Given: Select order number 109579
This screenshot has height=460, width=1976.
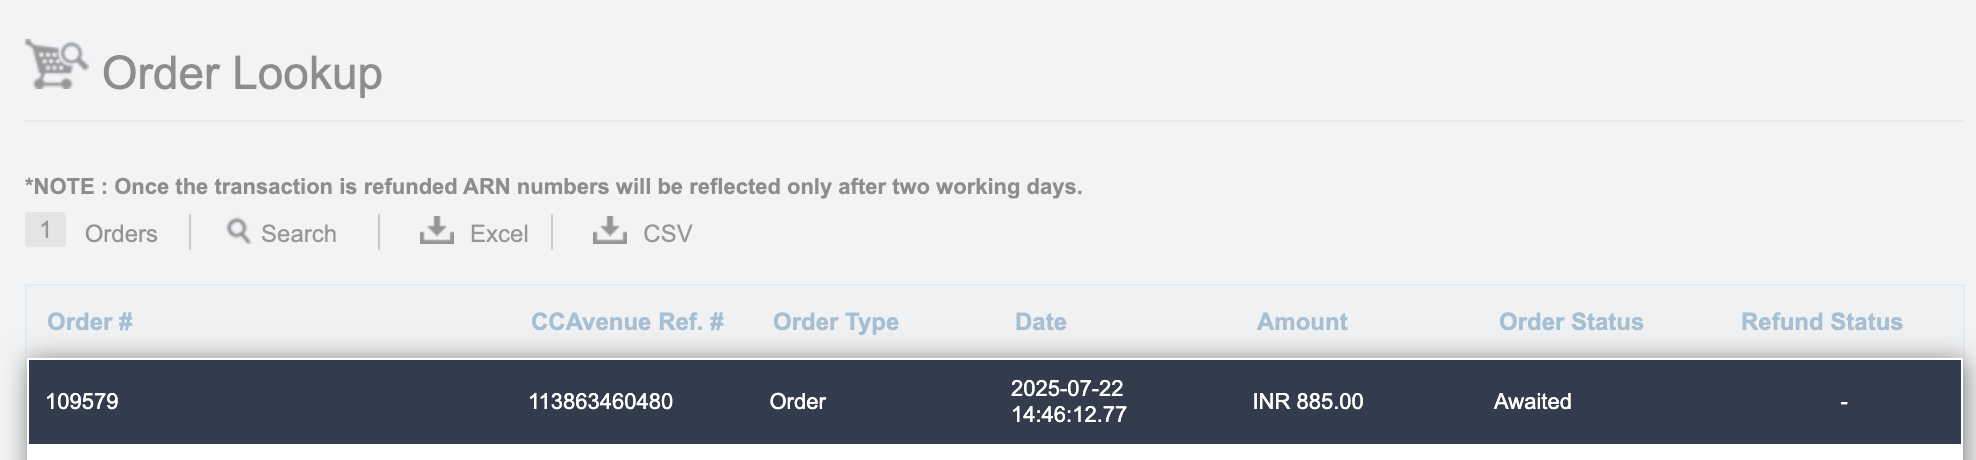Looking at the screenshot, I should [82, 402].
